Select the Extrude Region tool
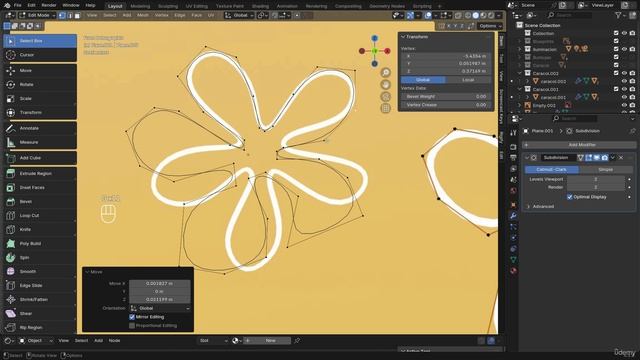The width and height of the screenshot is (640, 360). click(40, 173)
